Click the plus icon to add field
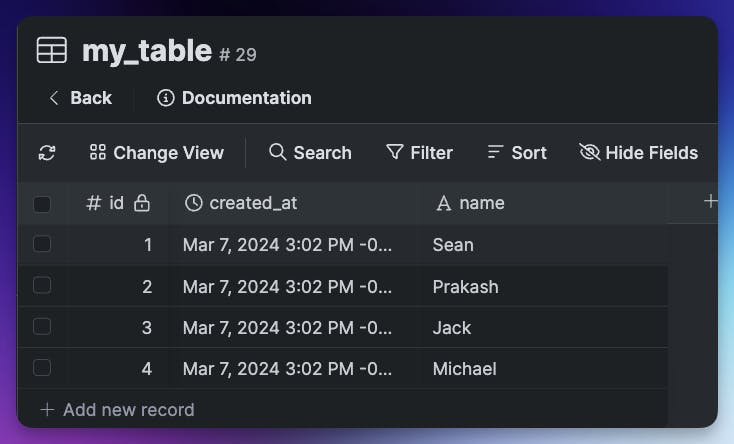734x444 pixels. click(x=711, y=201)
